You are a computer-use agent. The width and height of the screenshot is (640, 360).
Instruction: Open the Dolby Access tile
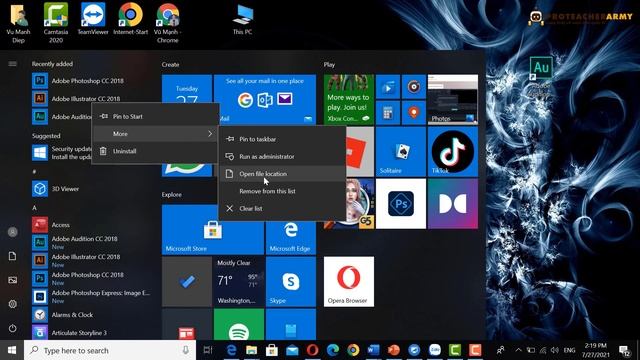tap(453, 204)
